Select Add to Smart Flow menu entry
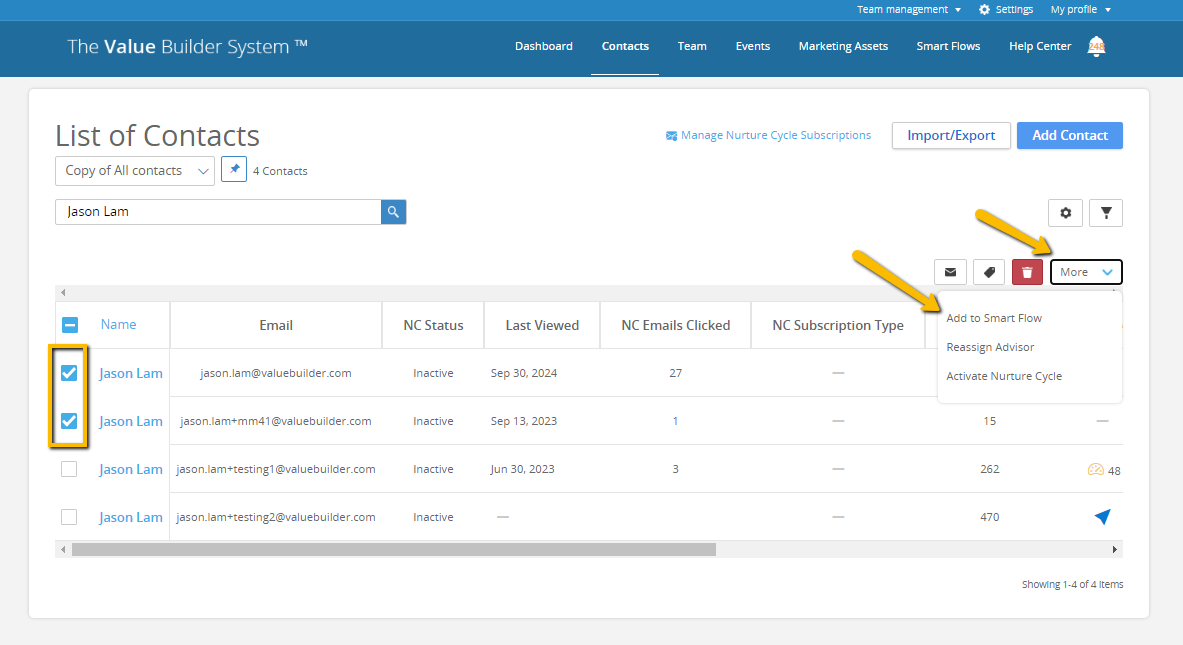This screenshot has height=645, width=1183. click(993, 317)
